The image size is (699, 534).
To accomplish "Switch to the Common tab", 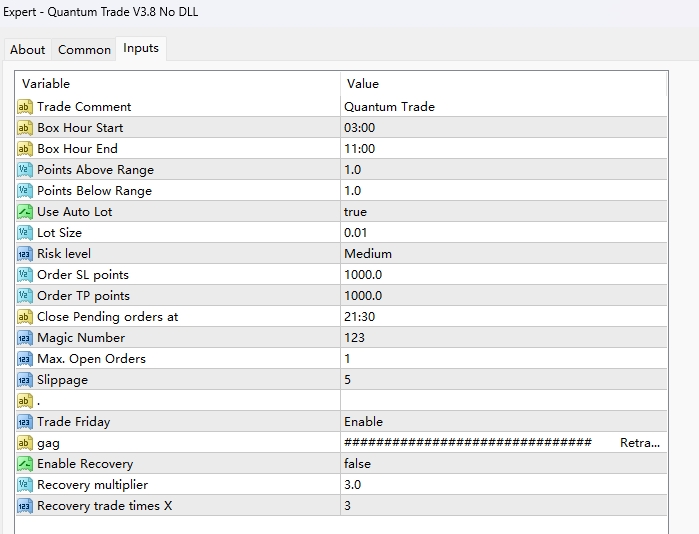I will click(x=85, y=49).
